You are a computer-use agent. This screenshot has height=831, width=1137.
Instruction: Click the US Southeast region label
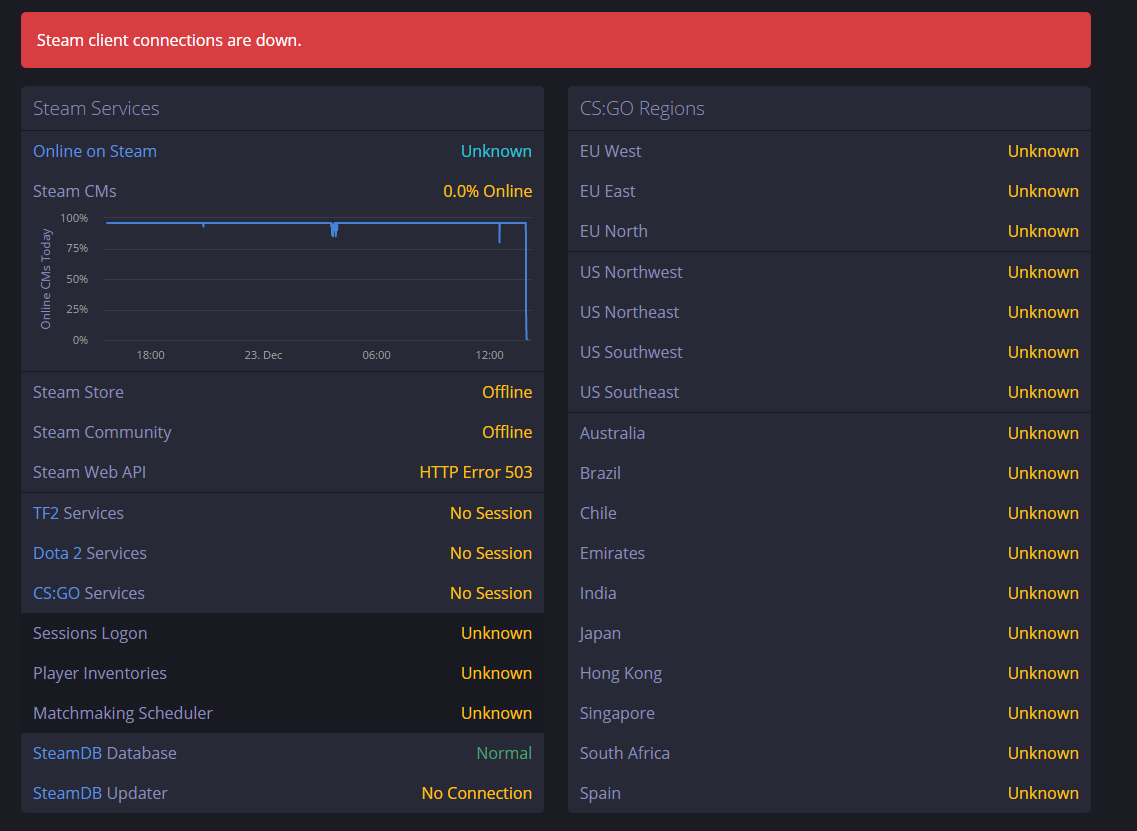point(629,392)
